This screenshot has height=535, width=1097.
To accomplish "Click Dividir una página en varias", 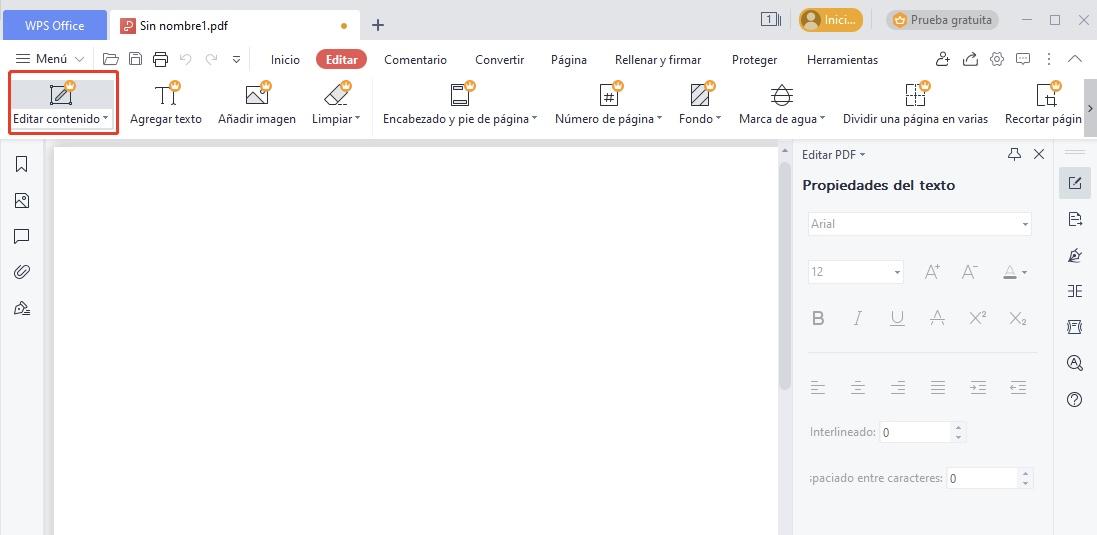I will 915,104.
